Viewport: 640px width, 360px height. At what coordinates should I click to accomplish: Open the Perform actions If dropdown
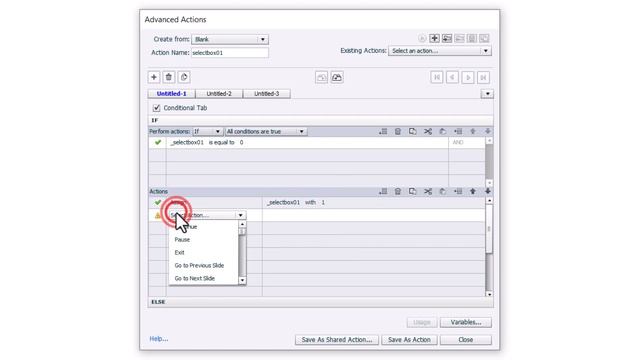[x=207, y=131]
